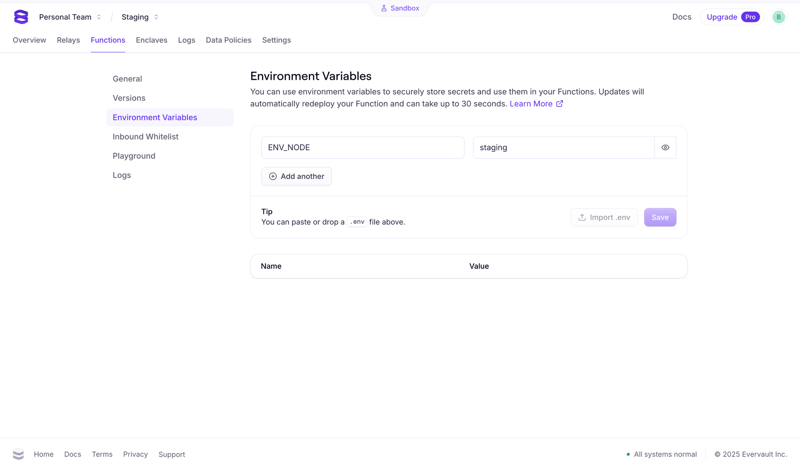This screenshot has height=470, width=800.
Task: Click the staging value input field
Action: tap(563, 147)
